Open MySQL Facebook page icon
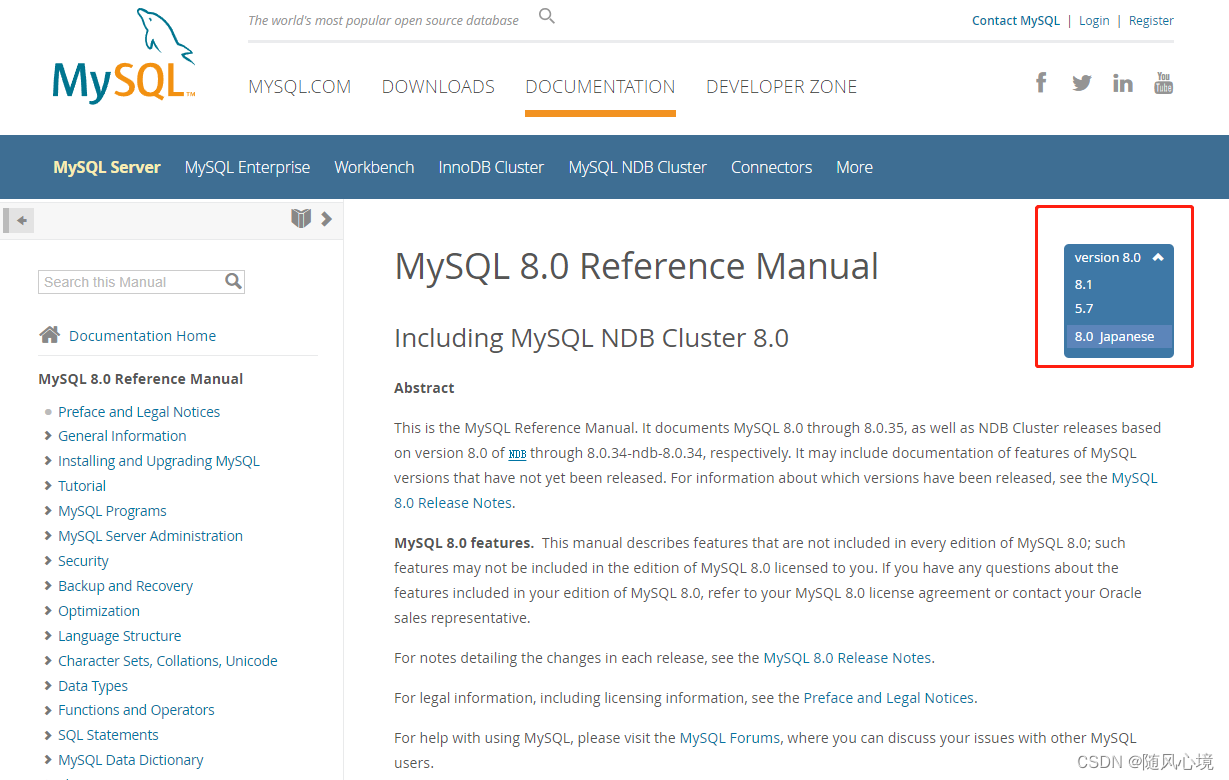 pos(1041,82)
